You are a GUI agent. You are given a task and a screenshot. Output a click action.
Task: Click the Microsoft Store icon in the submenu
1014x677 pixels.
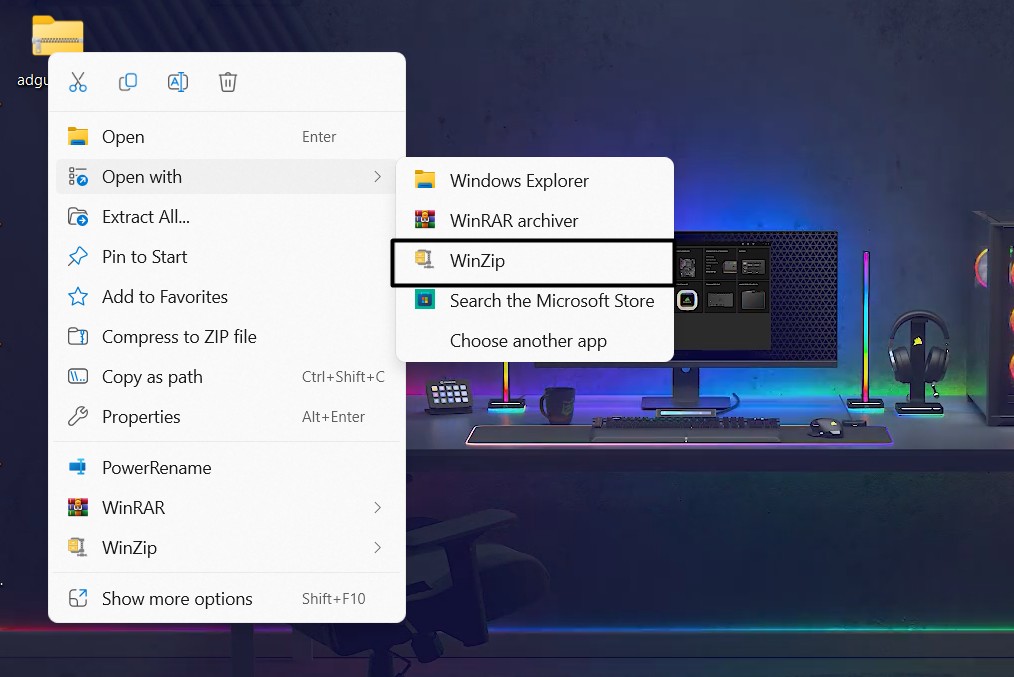click(425, 300)
